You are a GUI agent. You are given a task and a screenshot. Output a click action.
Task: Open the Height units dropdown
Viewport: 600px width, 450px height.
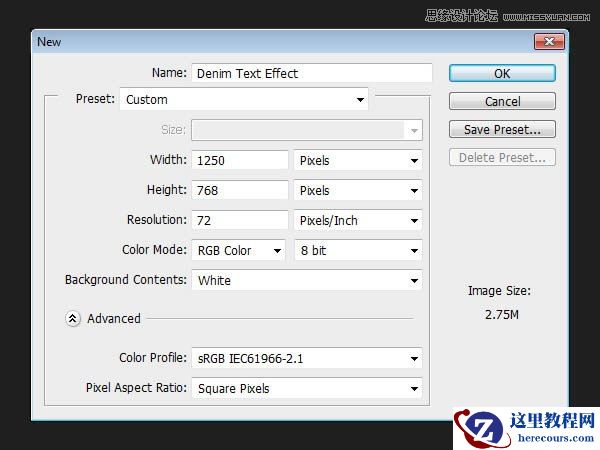(x=358, y=190)
